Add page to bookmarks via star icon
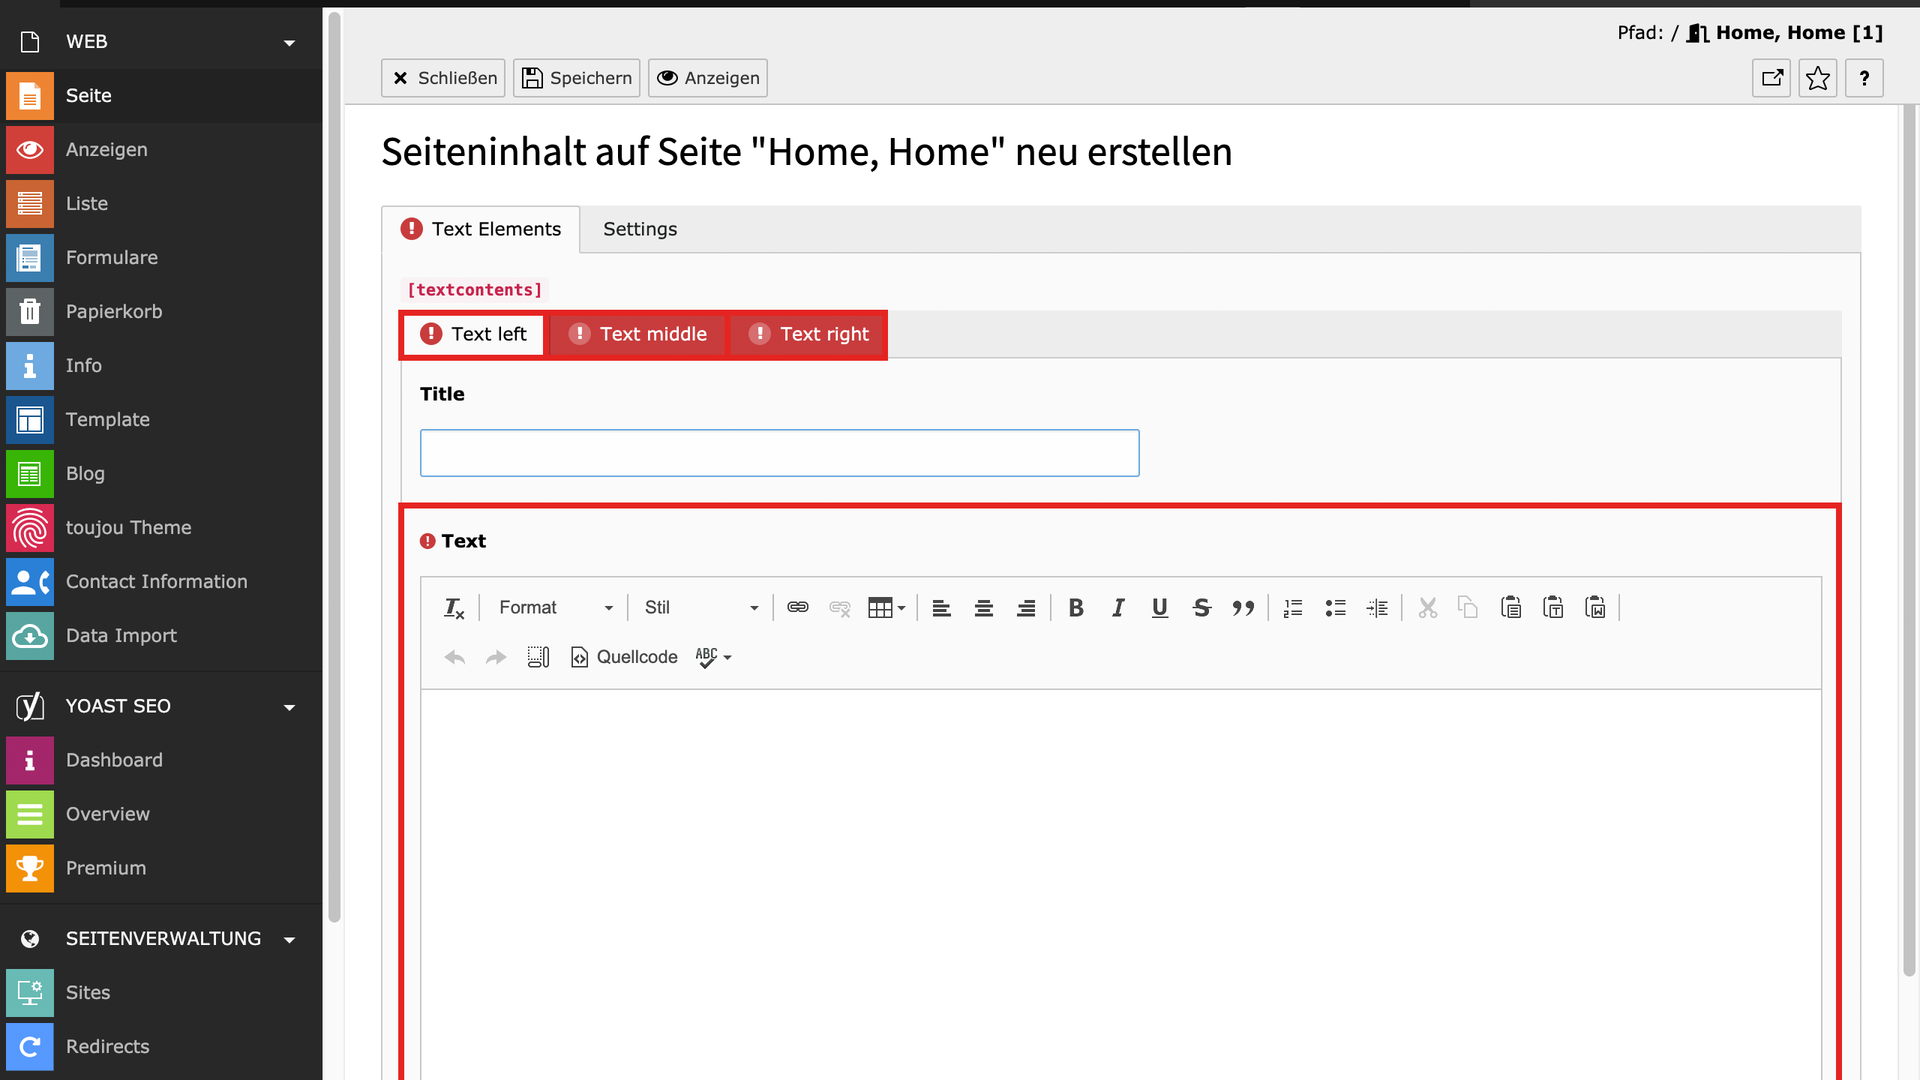Screen dimensions: 1920x1080 click(x=1817, y=78)
